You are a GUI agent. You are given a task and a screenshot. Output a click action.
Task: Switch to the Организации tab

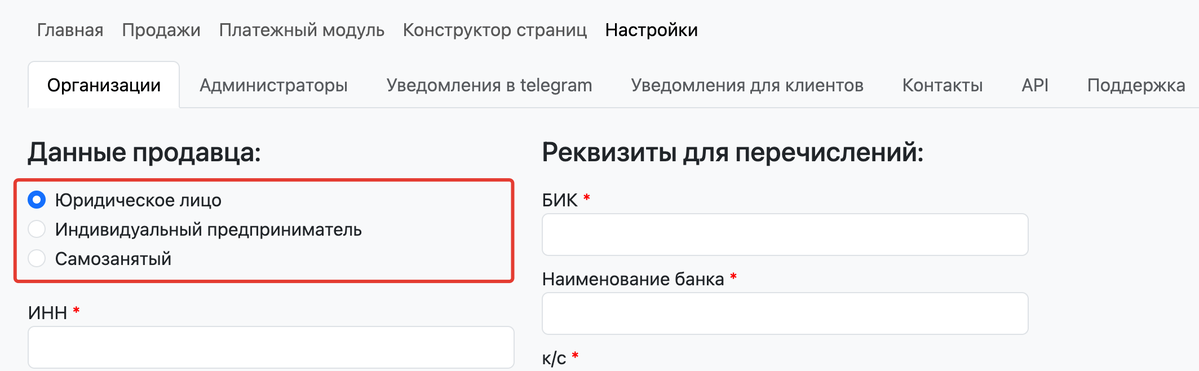(x=104, y=85)
